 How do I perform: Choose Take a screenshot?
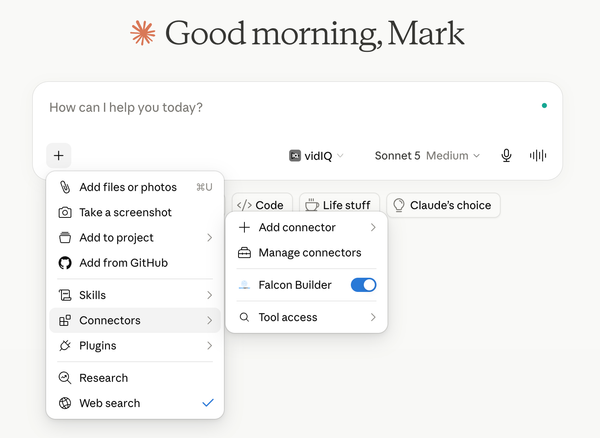point(135,212)
